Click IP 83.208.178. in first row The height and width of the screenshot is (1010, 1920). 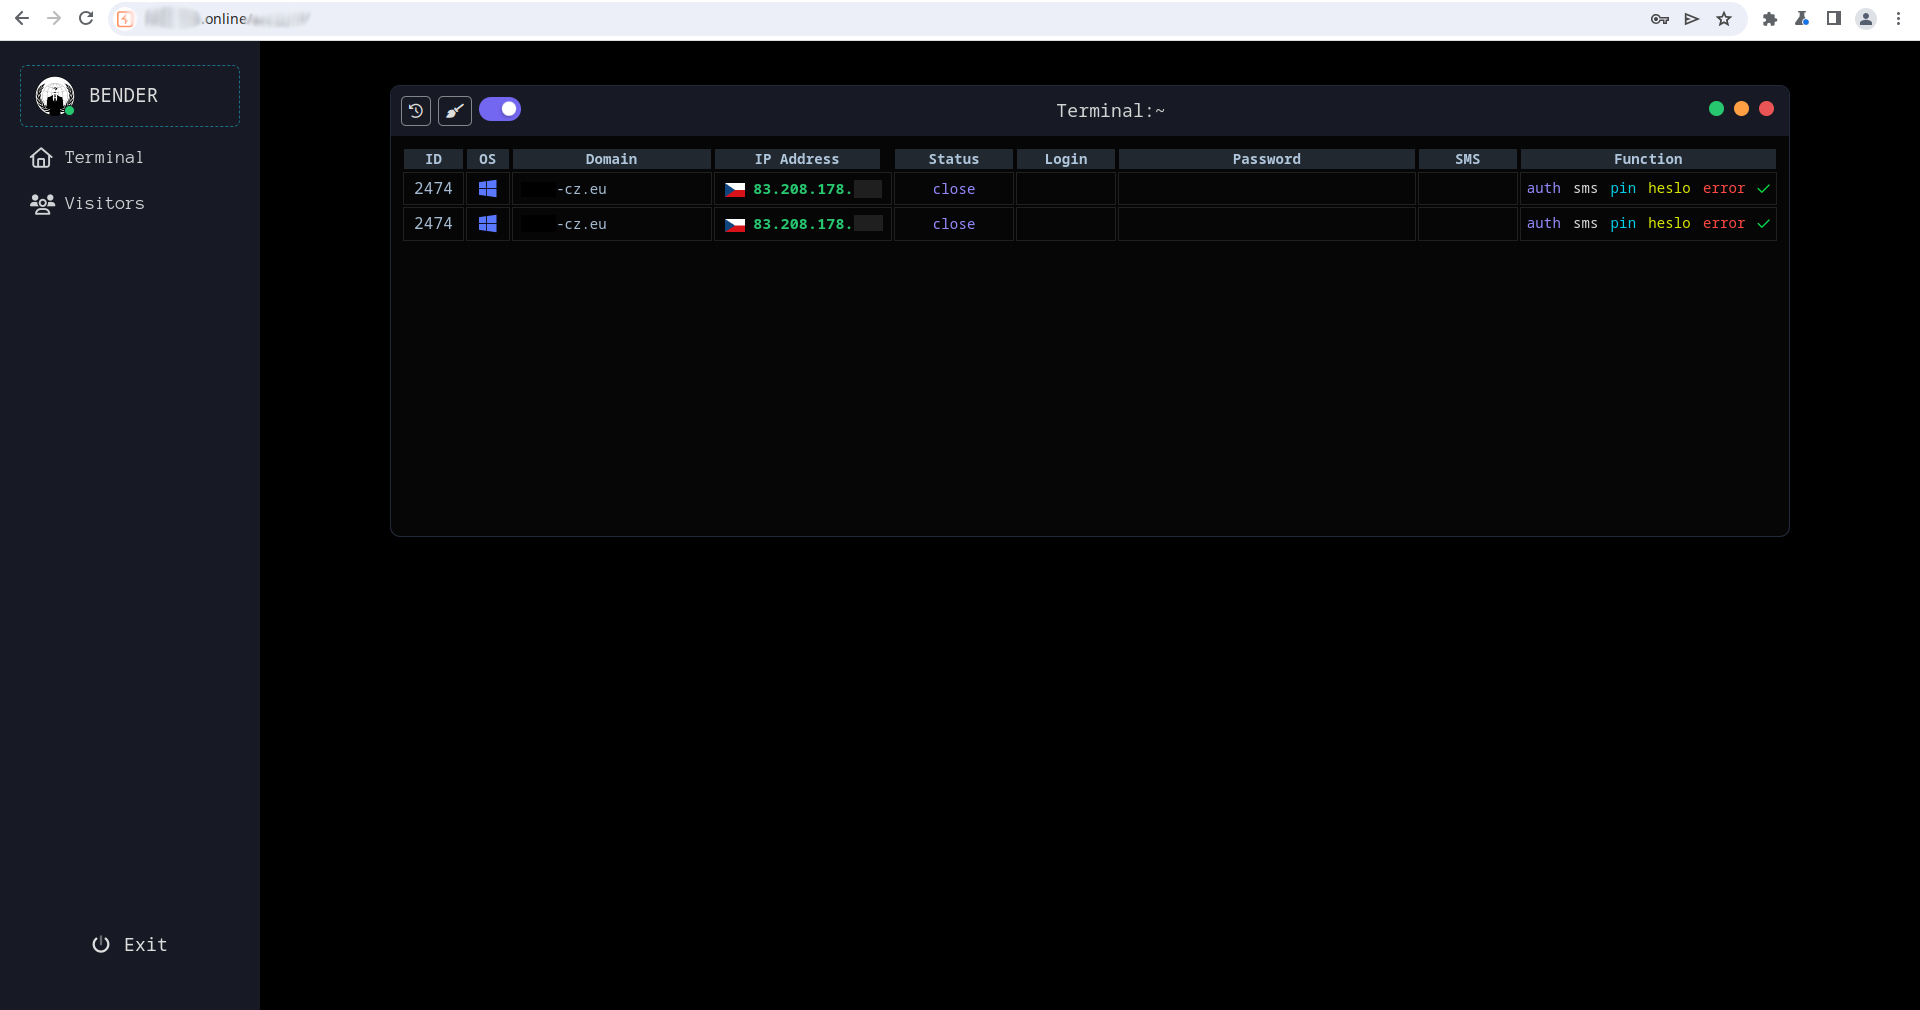802,189
